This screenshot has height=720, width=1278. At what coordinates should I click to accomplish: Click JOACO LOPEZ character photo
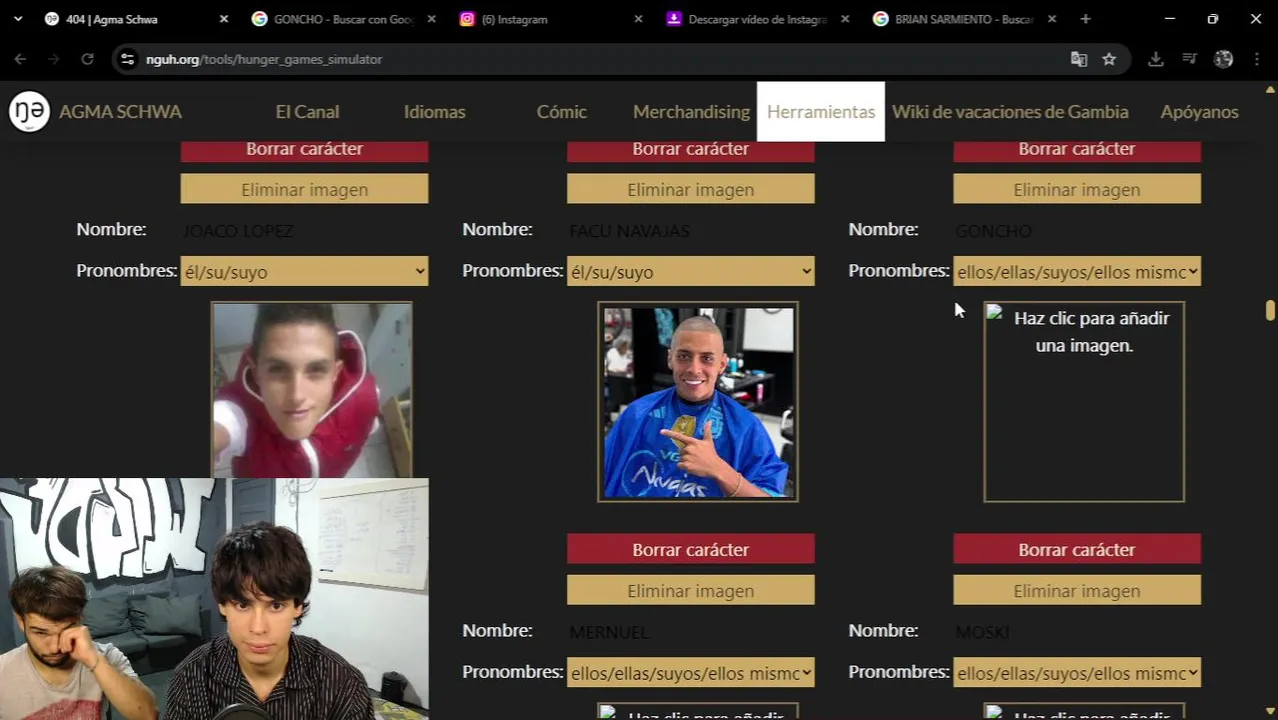[x=312, y=390]
